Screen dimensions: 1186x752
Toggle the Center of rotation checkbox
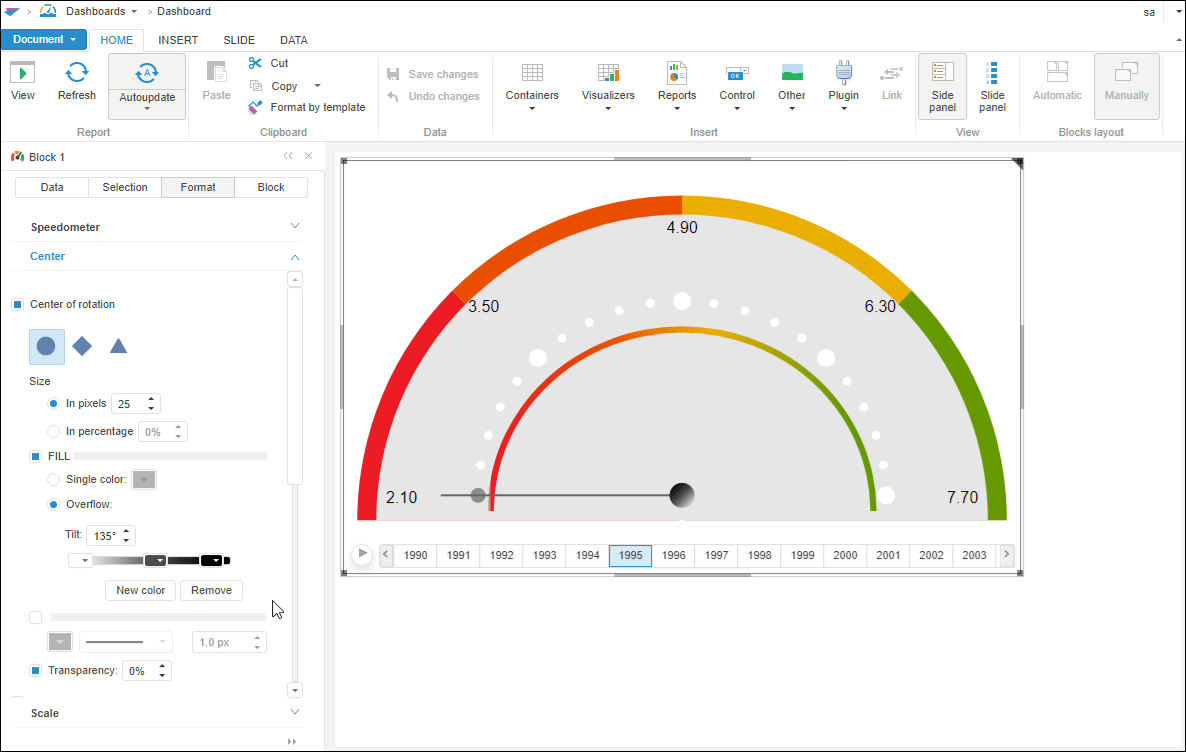click(x=18, y=304)
